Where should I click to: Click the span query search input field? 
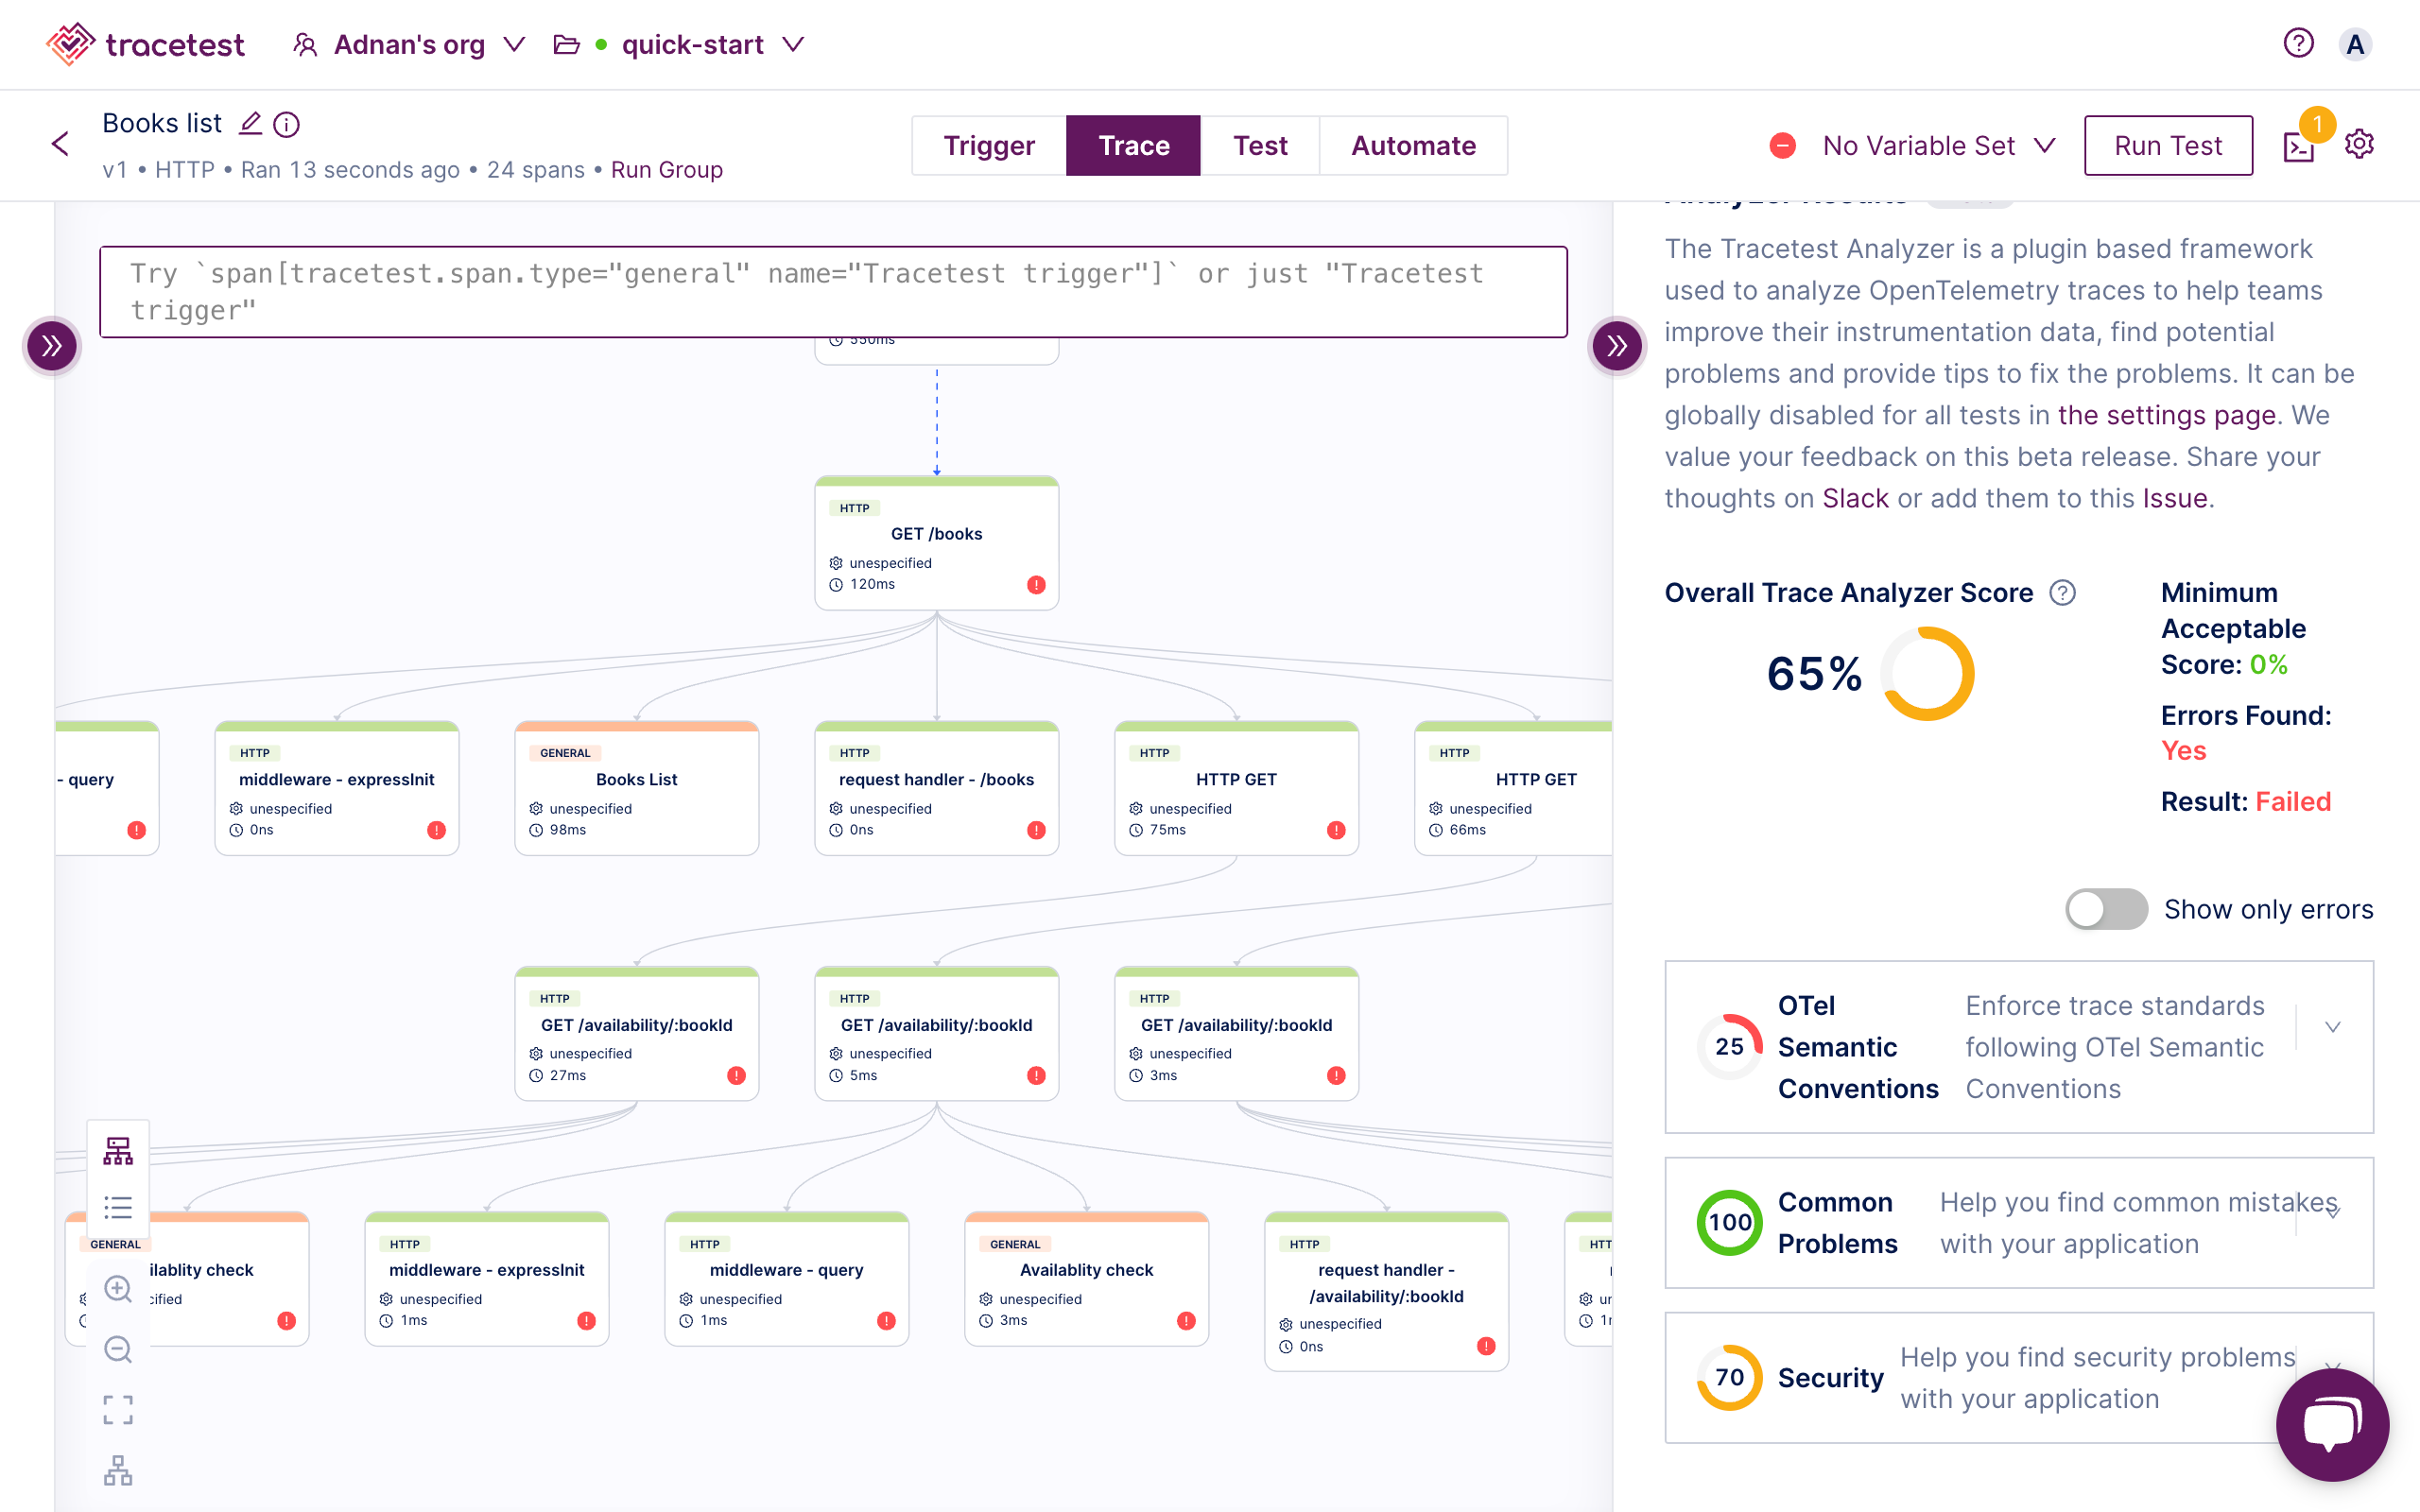click(x=832, y=292)
